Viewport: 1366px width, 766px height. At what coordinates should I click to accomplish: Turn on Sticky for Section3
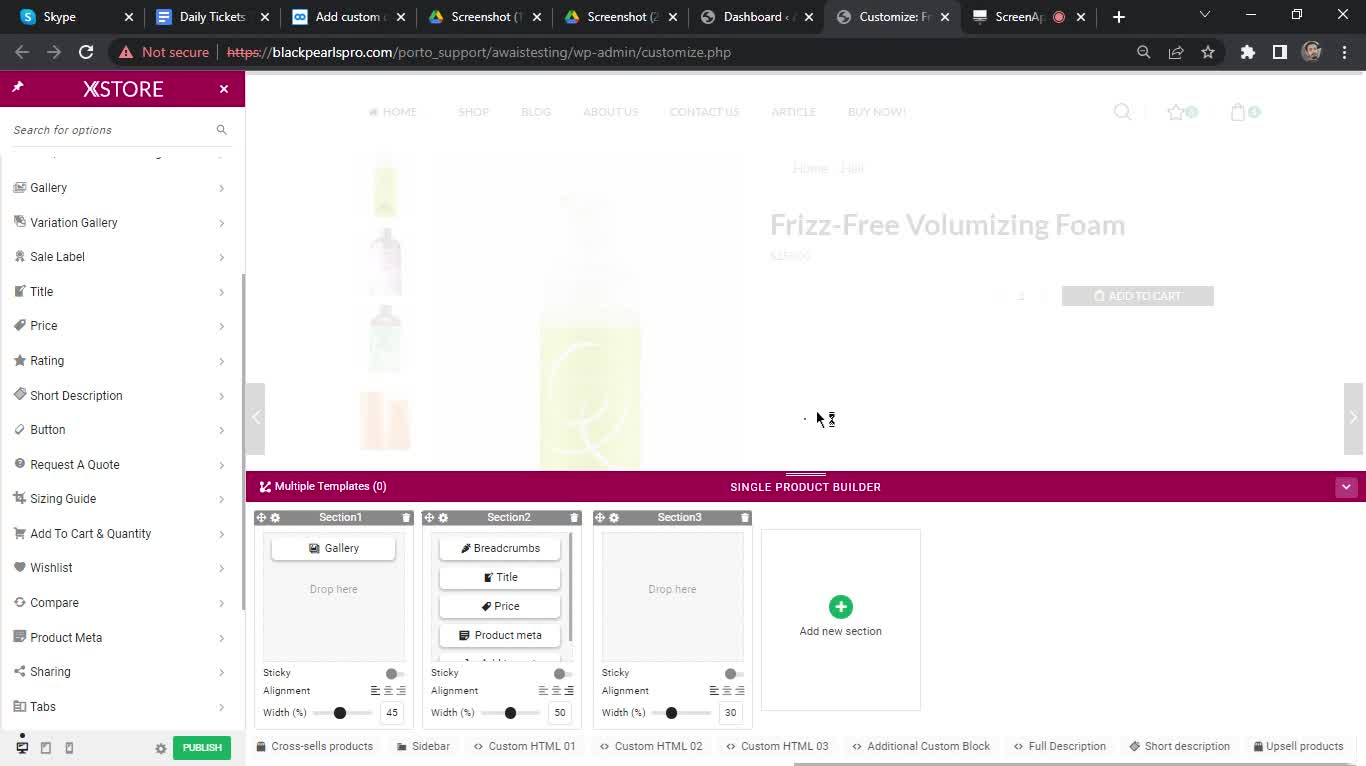coord(732,673)
